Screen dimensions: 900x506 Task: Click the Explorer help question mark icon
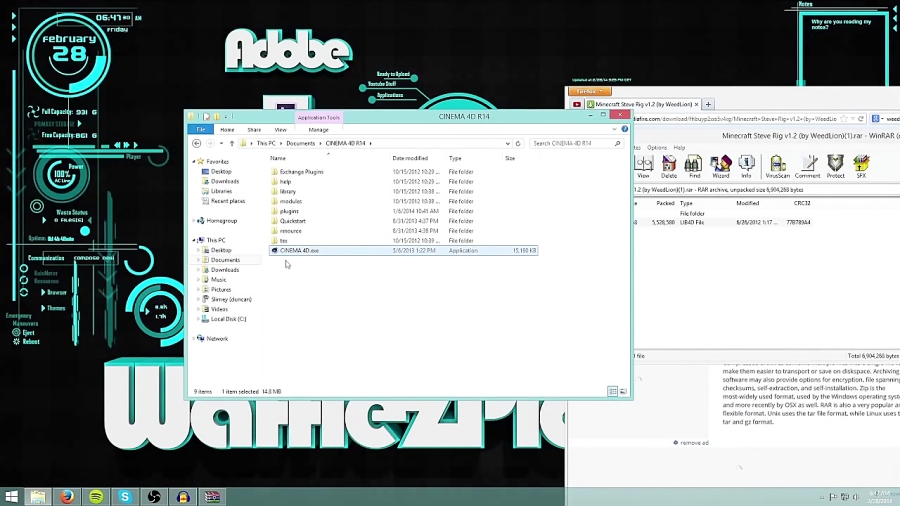tap(625, 129)
